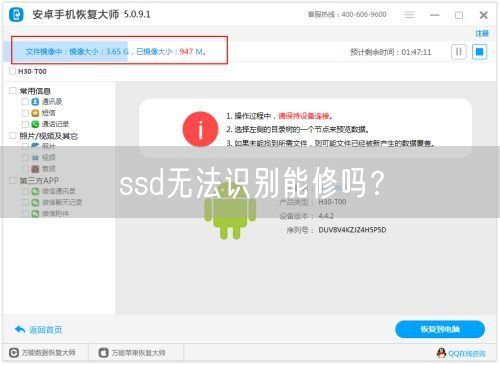Tick the 照片/视频及其它 checkbox

13,136
